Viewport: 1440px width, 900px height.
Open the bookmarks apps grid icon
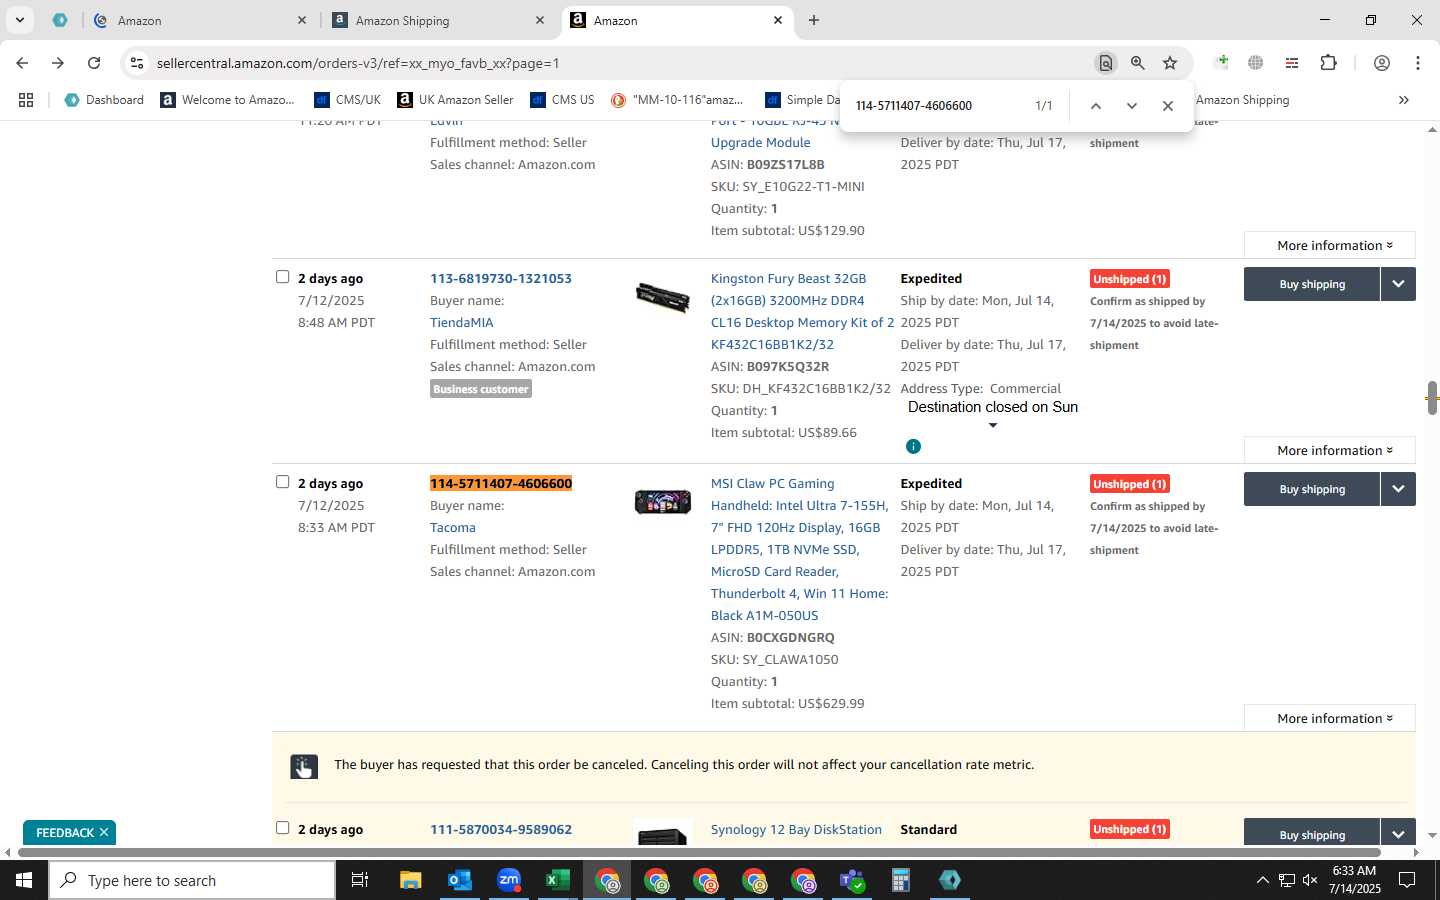[26, 100]
